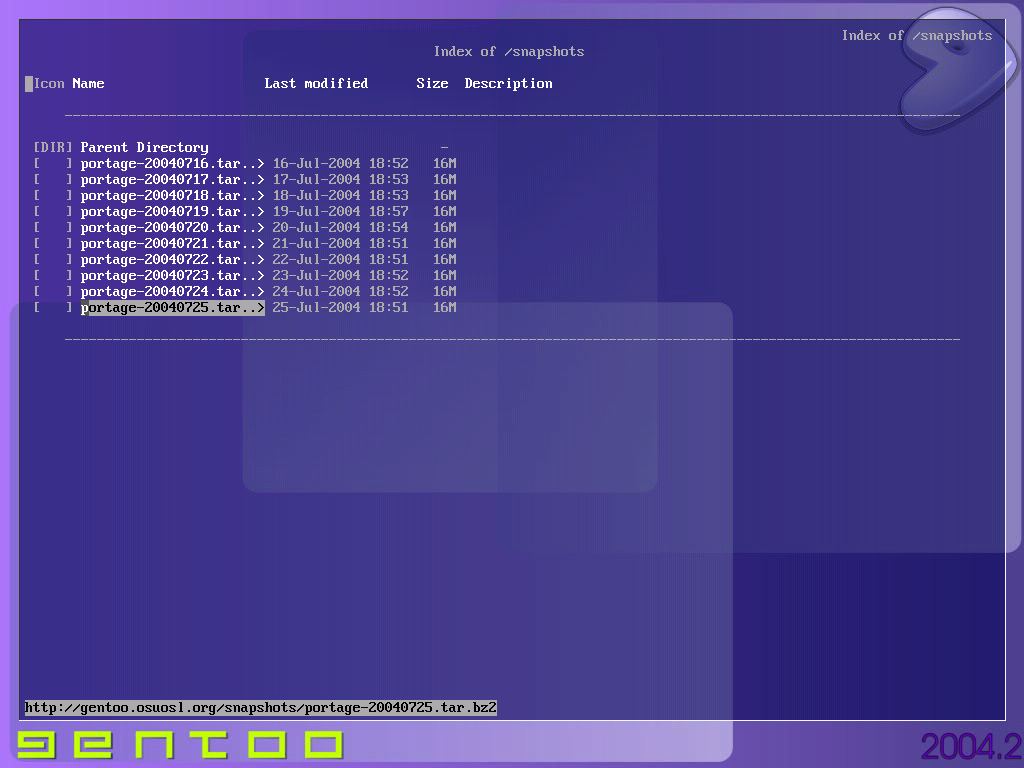Click the file icon placeholder for portage-20040719
The height and width of the screenshot is (768, 1024).
coord(53,212)
